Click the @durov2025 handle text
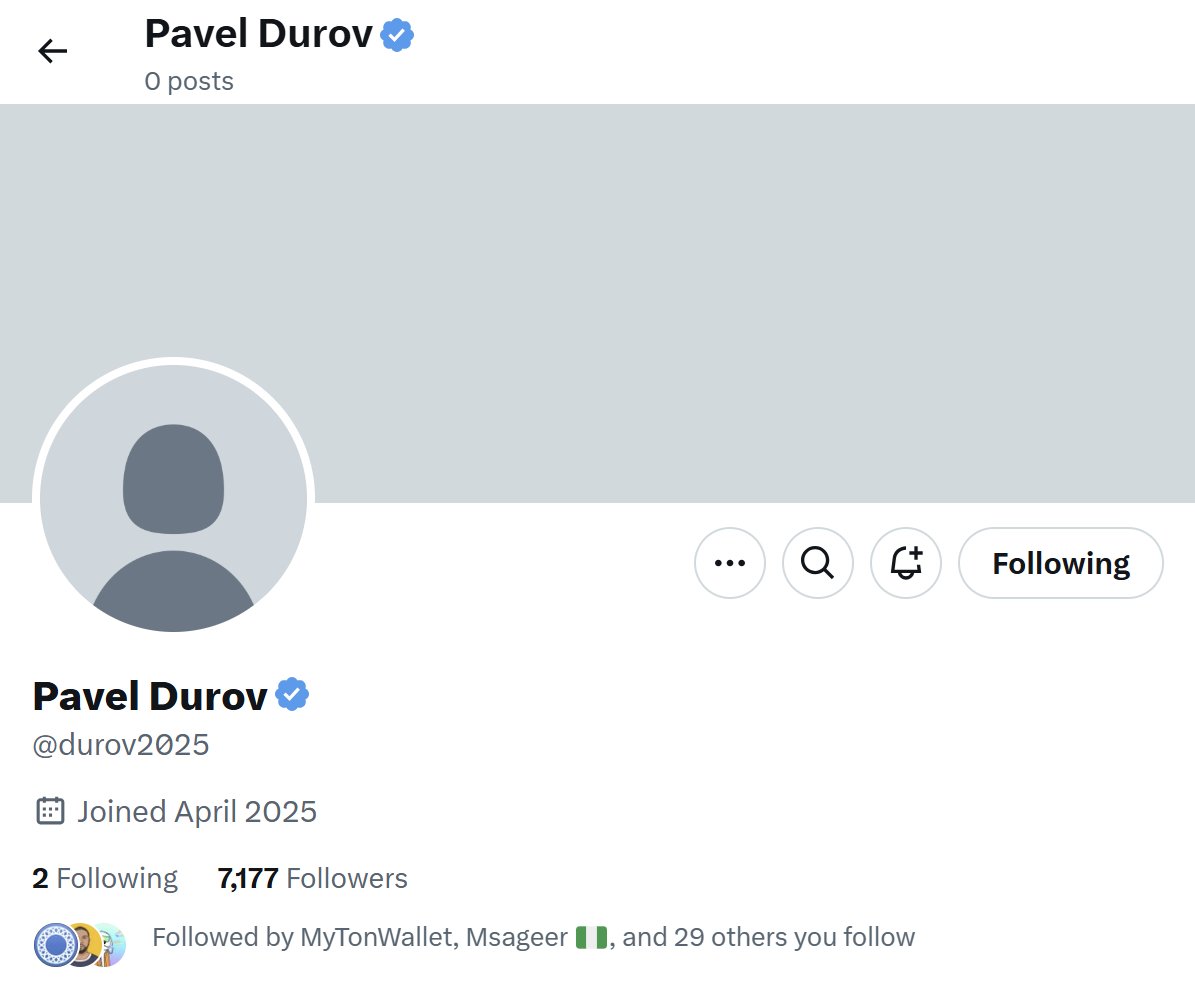Viewport: 1195px width, 993px height. click(x=120, y=745)
